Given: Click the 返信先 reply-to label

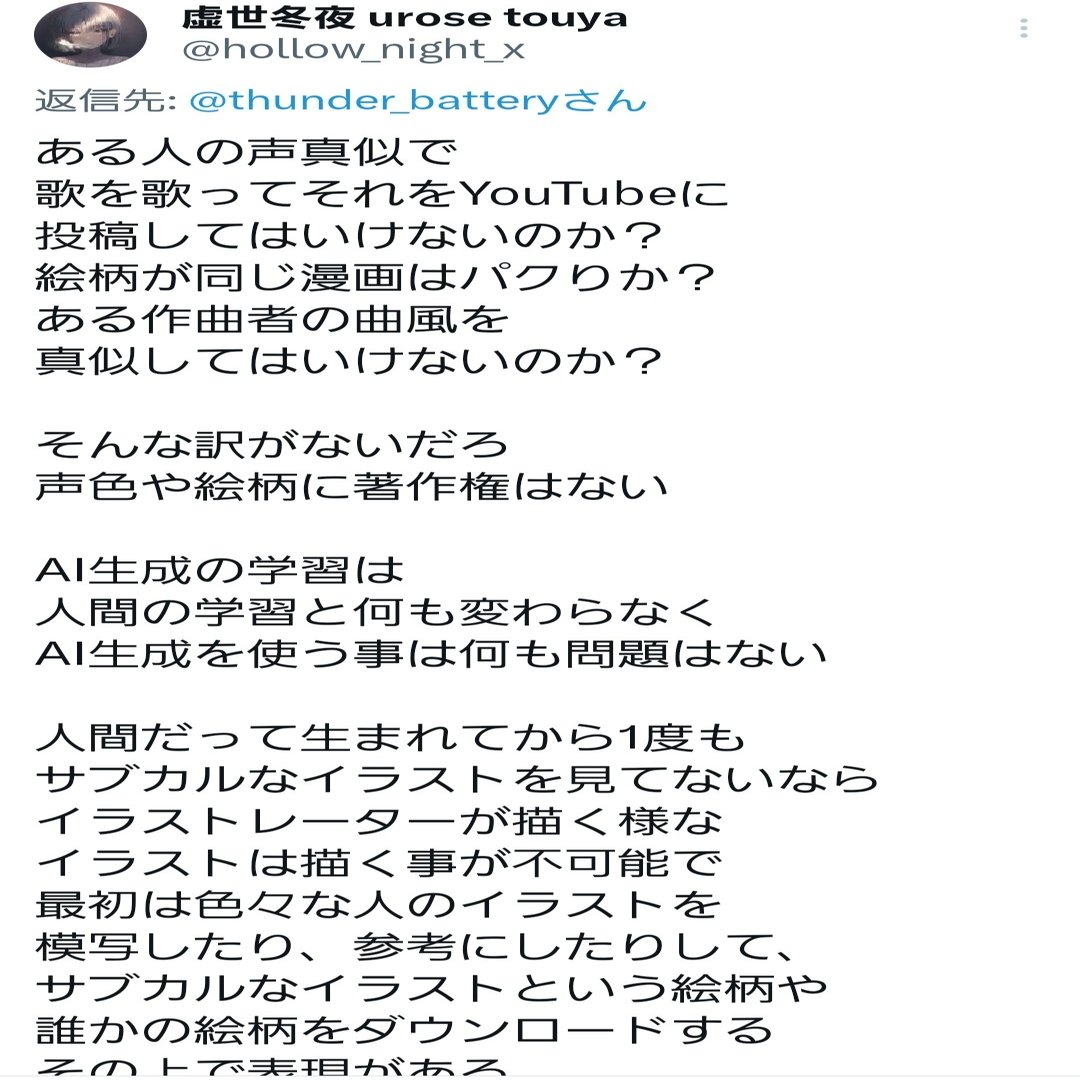Looking at the screenshot, I should coord(107,101).
